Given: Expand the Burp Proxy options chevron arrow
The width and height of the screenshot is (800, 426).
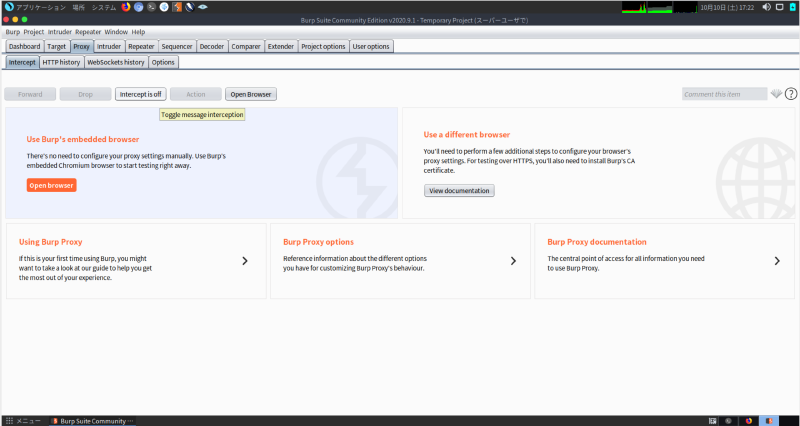Looking at the screenshot, I should click(513, 261).
